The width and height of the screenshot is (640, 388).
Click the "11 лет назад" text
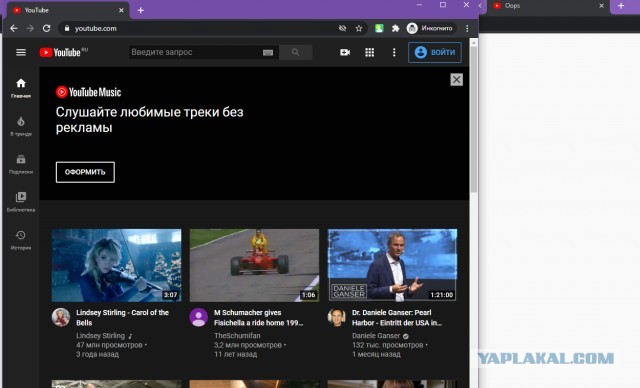tap(236, 355)
